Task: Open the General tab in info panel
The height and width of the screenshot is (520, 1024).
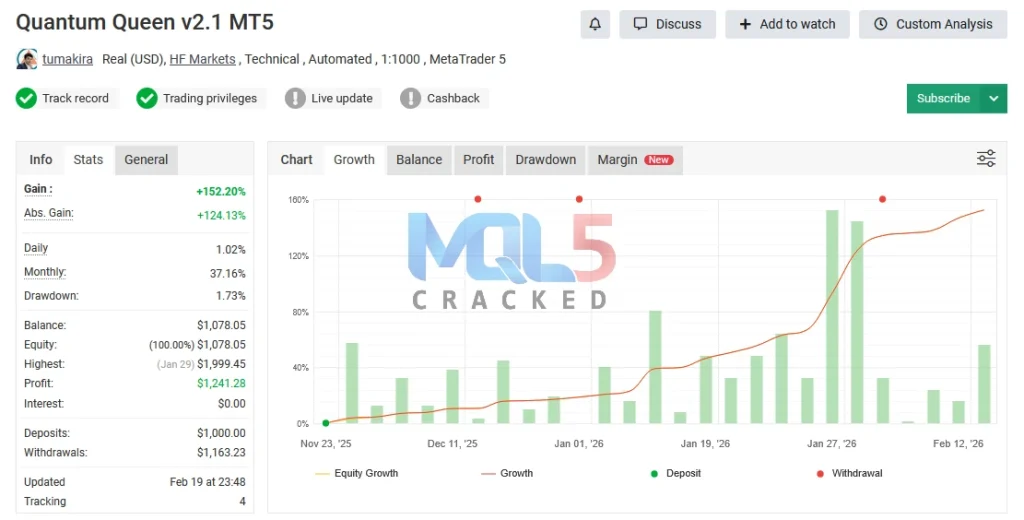Action: tap(146, 160)
